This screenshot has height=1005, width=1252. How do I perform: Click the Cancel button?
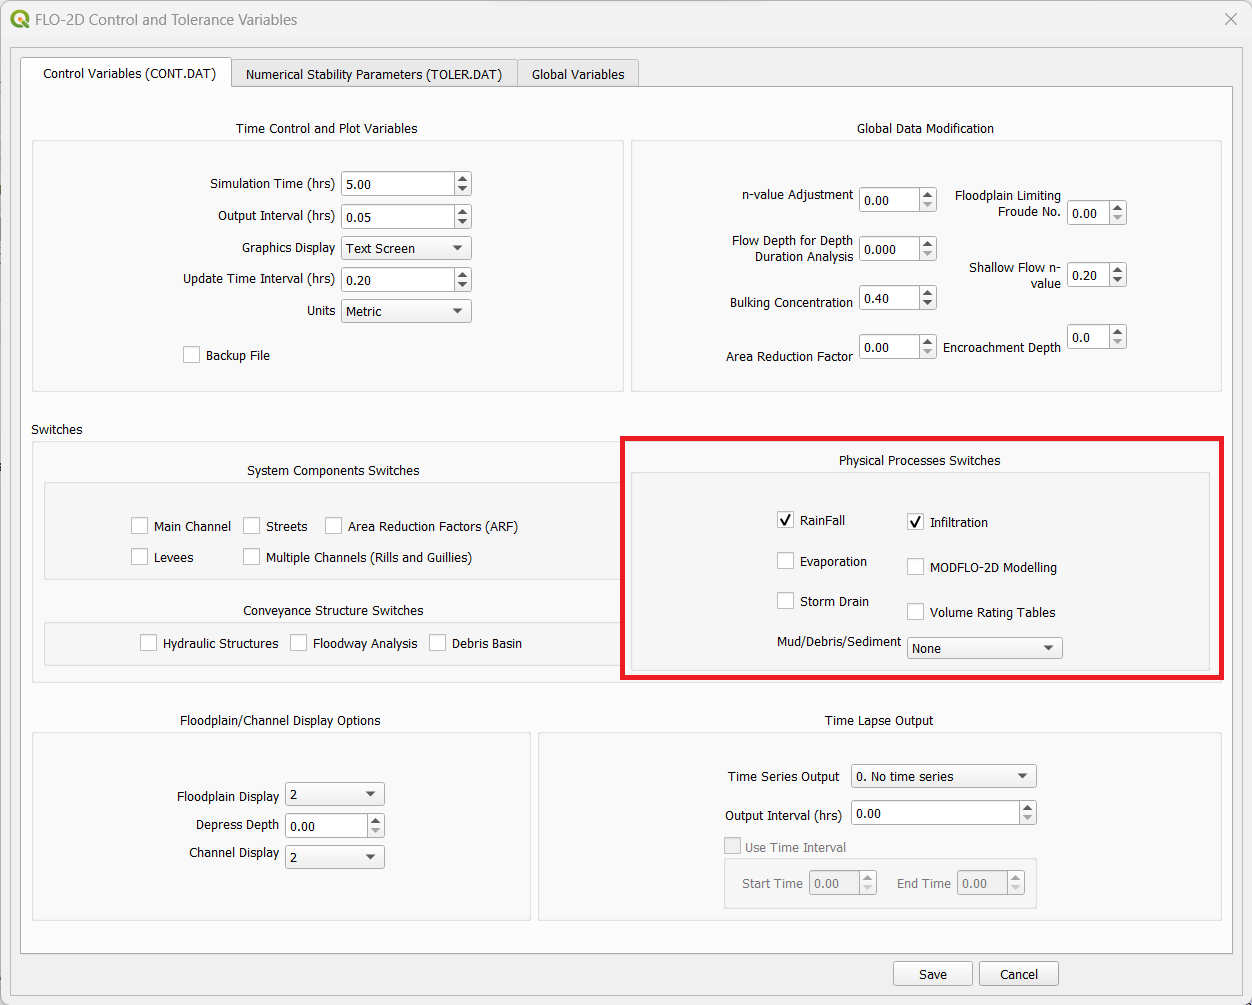tap(1018, 974)
